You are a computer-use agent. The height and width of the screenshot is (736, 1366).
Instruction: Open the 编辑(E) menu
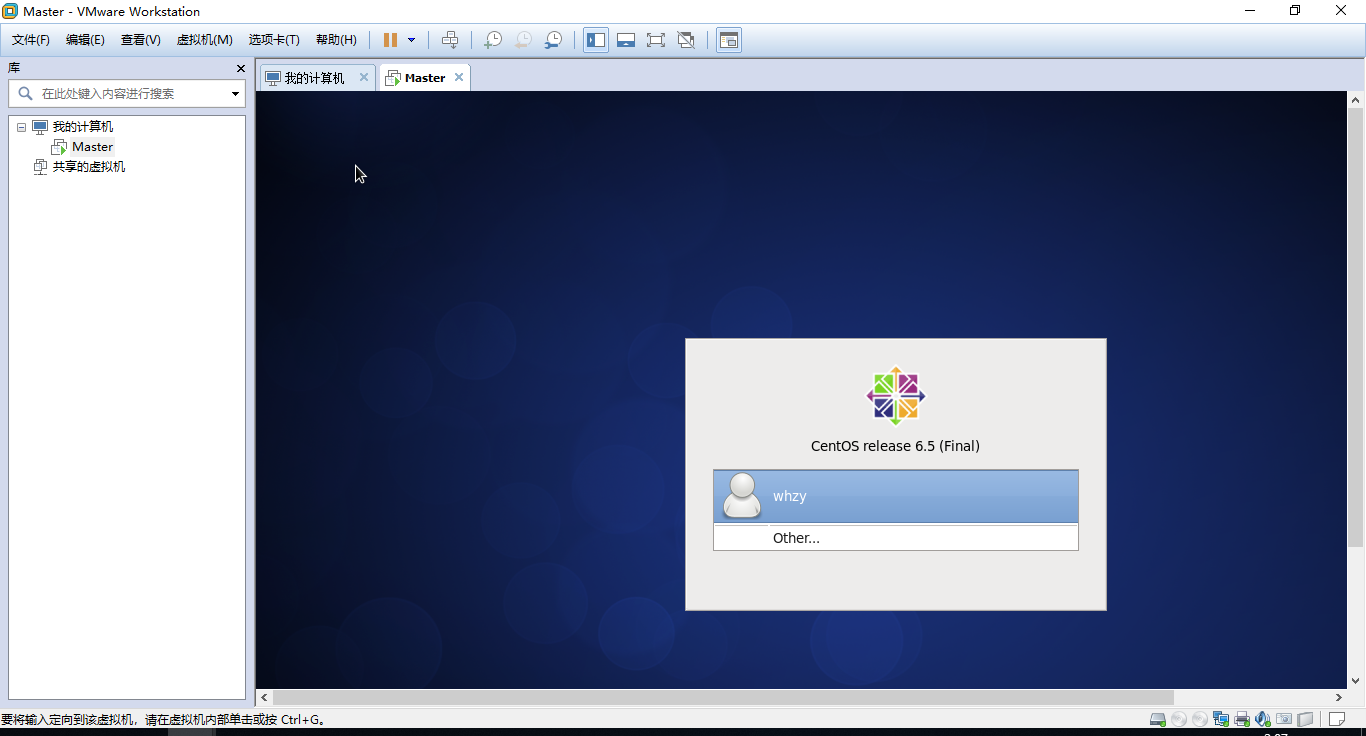(x=85, y=40)
